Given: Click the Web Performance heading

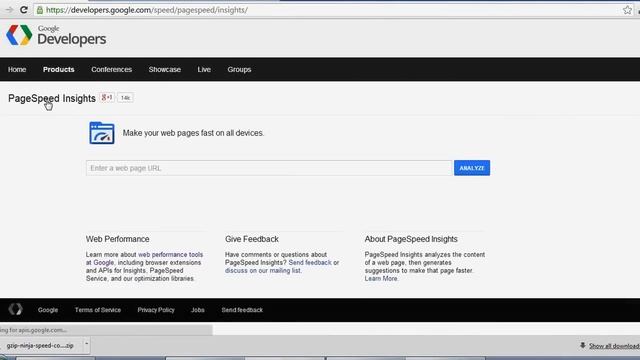Looking at the screenshot, I should (118, 239).
